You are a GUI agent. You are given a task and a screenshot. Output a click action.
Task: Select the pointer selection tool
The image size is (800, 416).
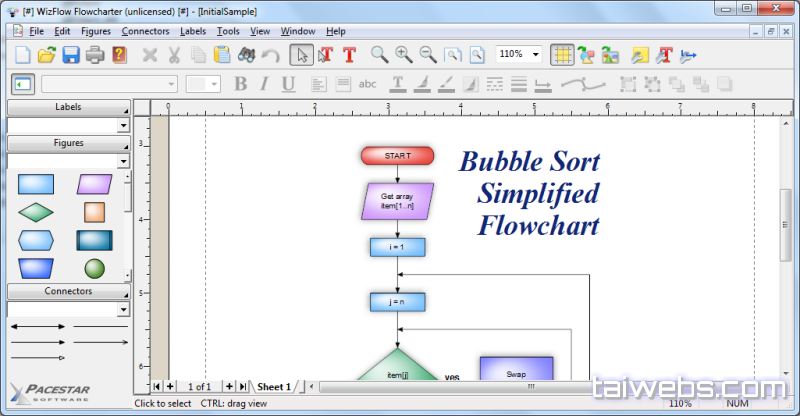point(303,54)
